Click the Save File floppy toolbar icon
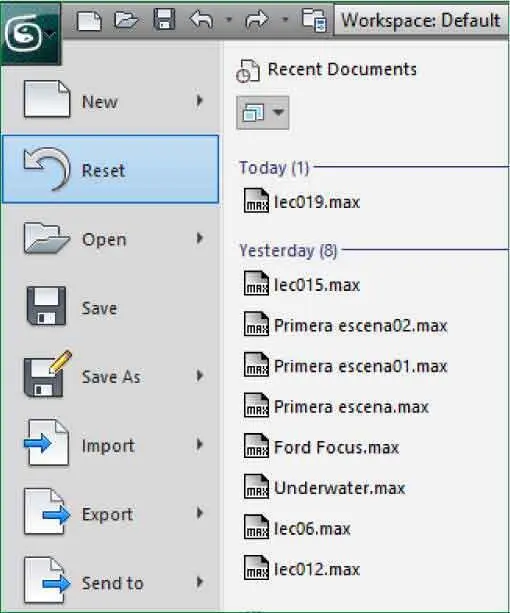Image resolution: width=510 pixels, height=613 pixels. (164, 20)
